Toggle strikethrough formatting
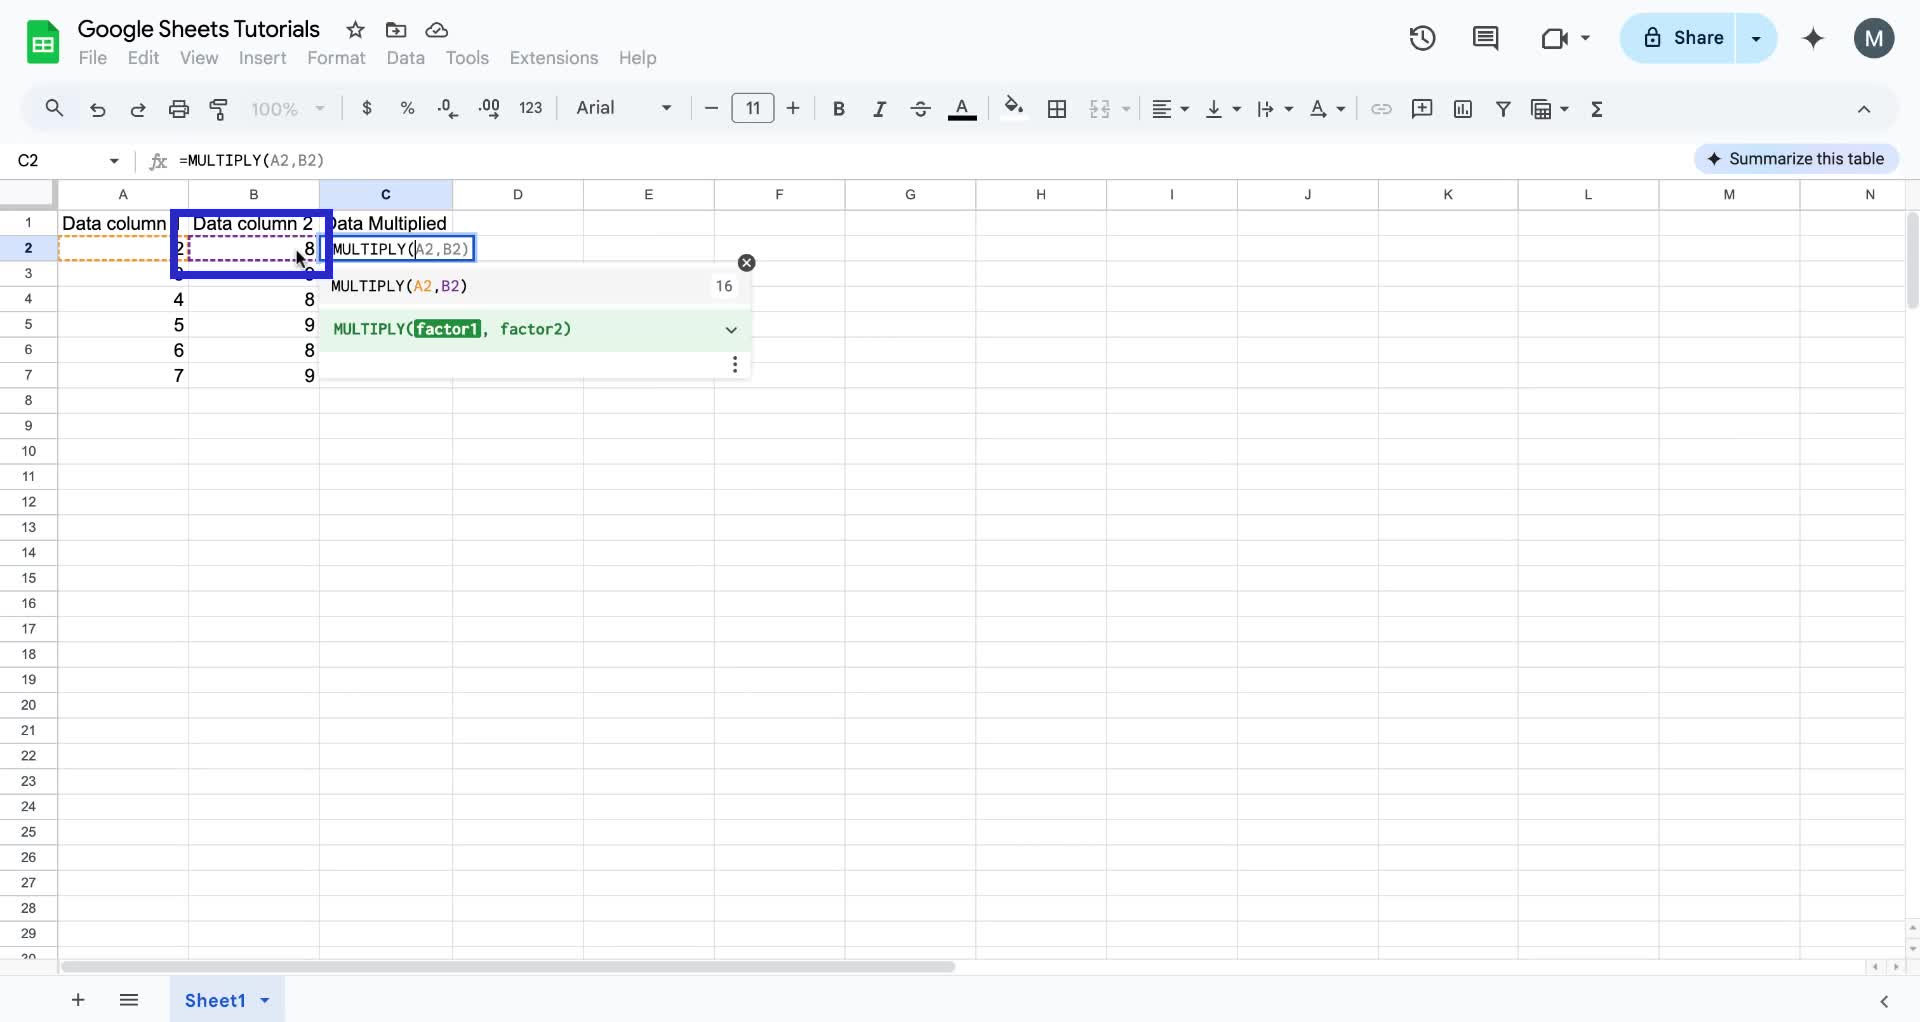This screenshot has width=1920, height=1022. point(920,109)
